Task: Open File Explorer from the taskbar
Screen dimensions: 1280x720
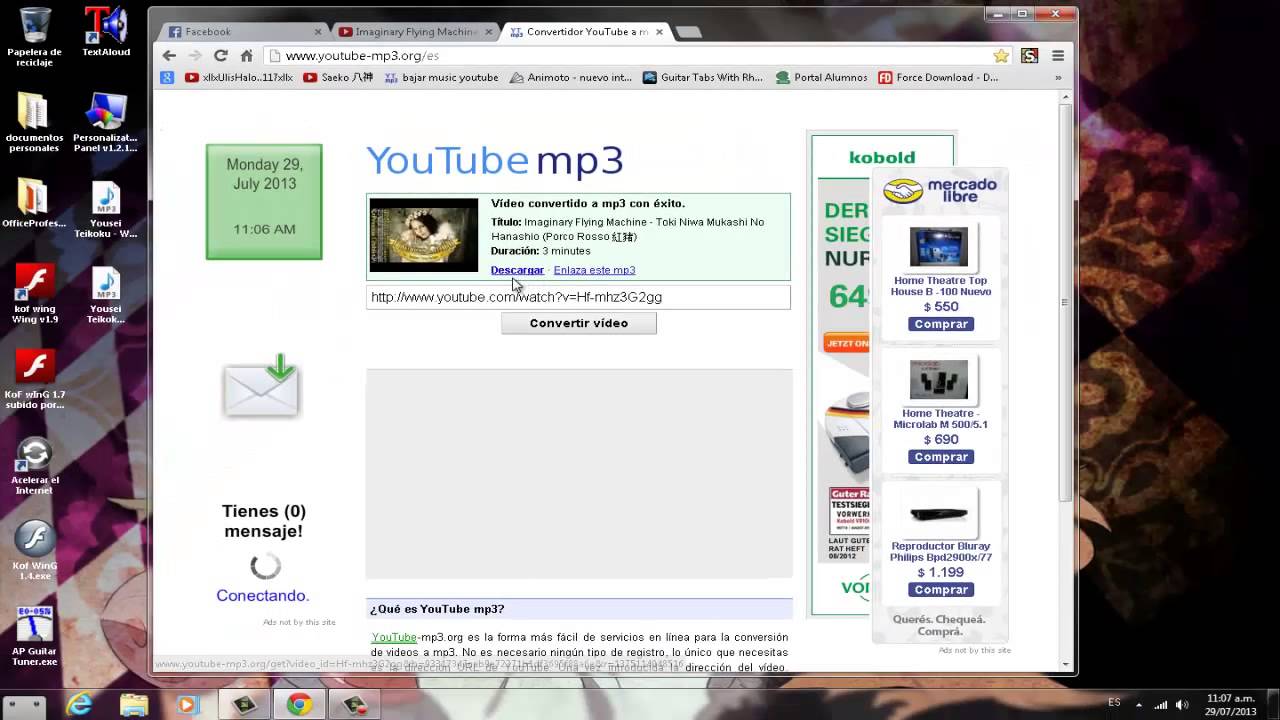Action: pyautogui.click(x=134, y=705)
